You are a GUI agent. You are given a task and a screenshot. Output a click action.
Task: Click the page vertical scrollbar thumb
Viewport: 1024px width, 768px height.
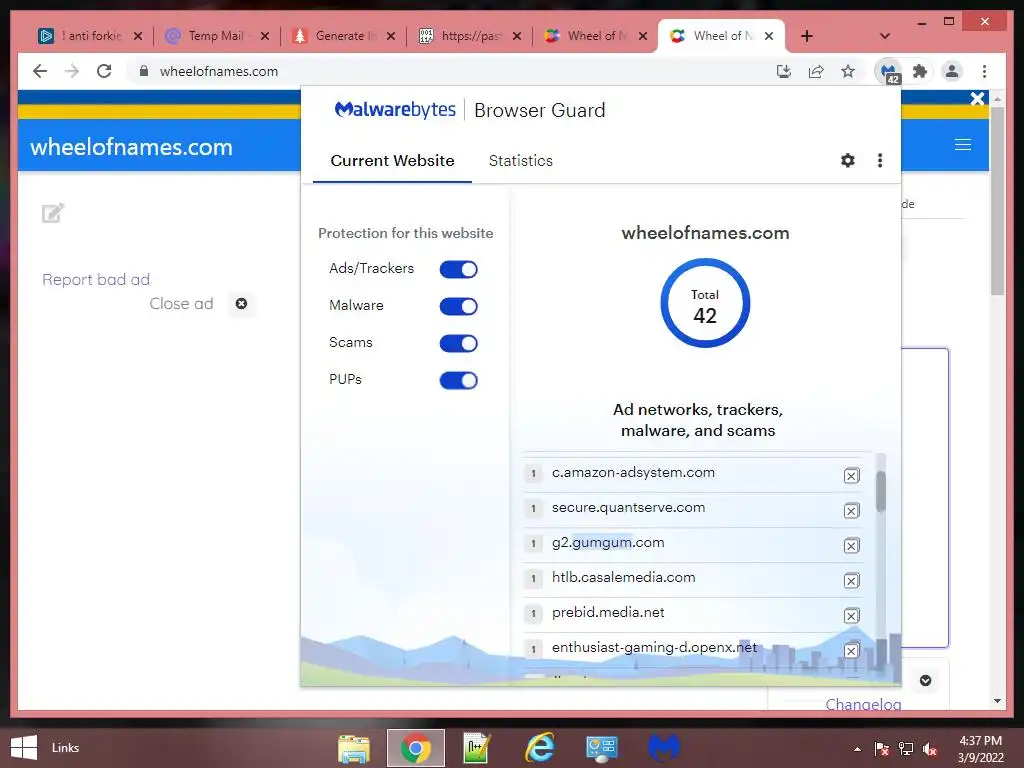997,201
